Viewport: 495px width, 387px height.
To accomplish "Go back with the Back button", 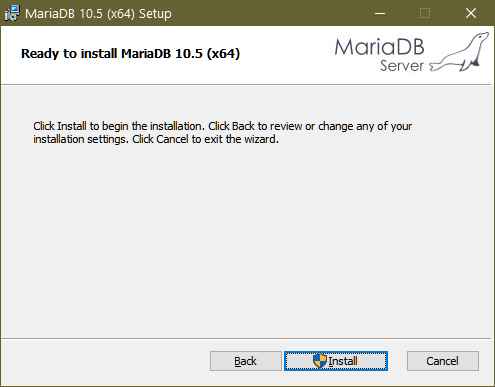I will point(246,361).
